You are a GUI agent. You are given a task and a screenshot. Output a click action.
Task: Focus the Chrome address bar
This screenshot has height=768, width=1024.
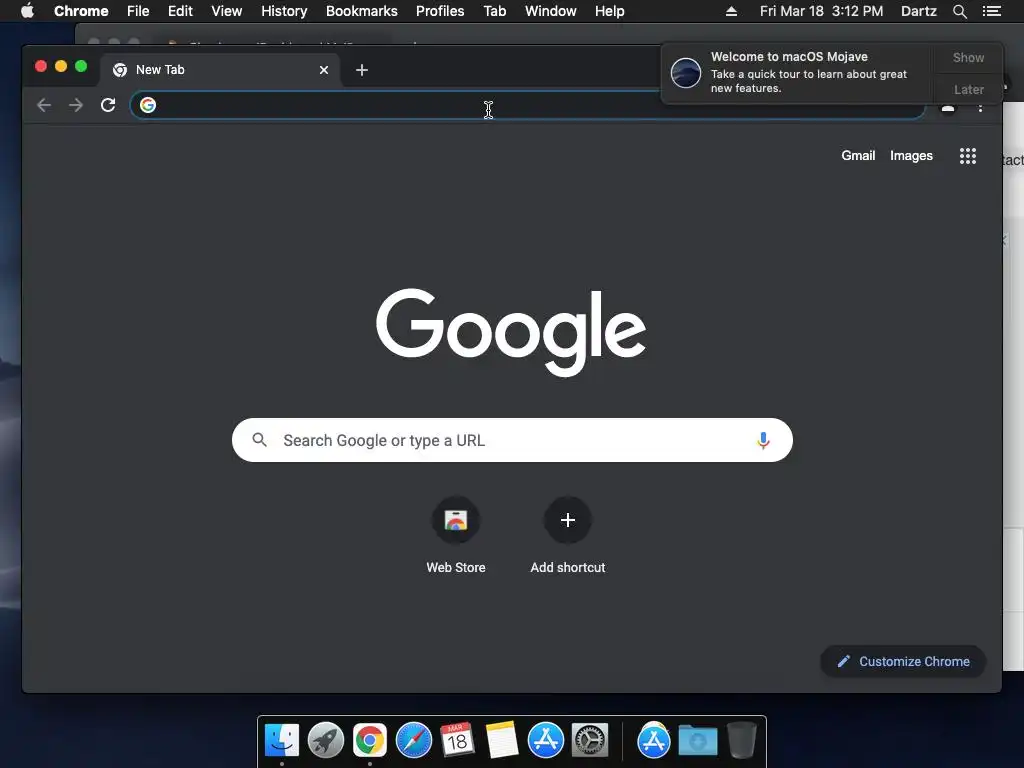coord(527,105)
